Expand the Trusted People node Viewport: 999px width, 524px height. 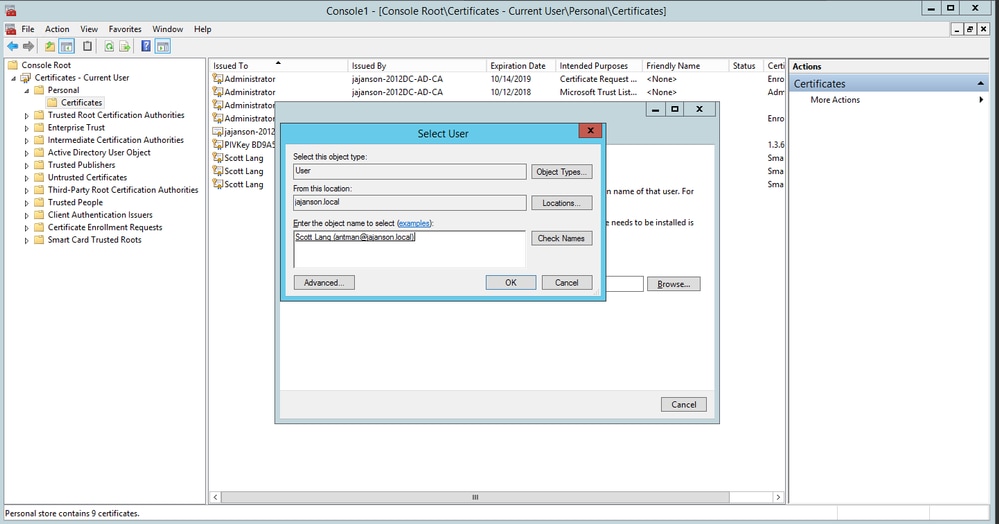click(27, 203)
